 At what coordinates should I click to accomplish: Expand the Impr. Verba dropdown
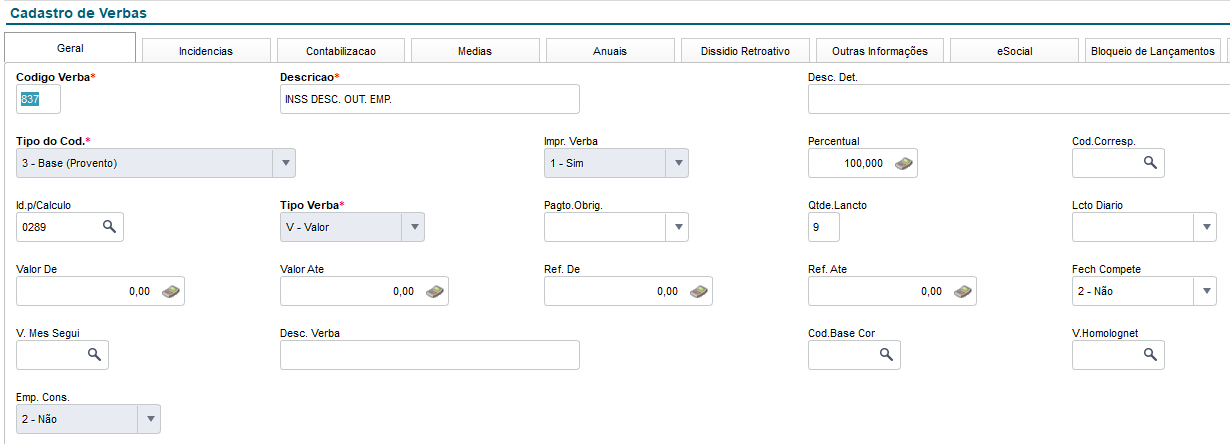click(x=677, y=163)
